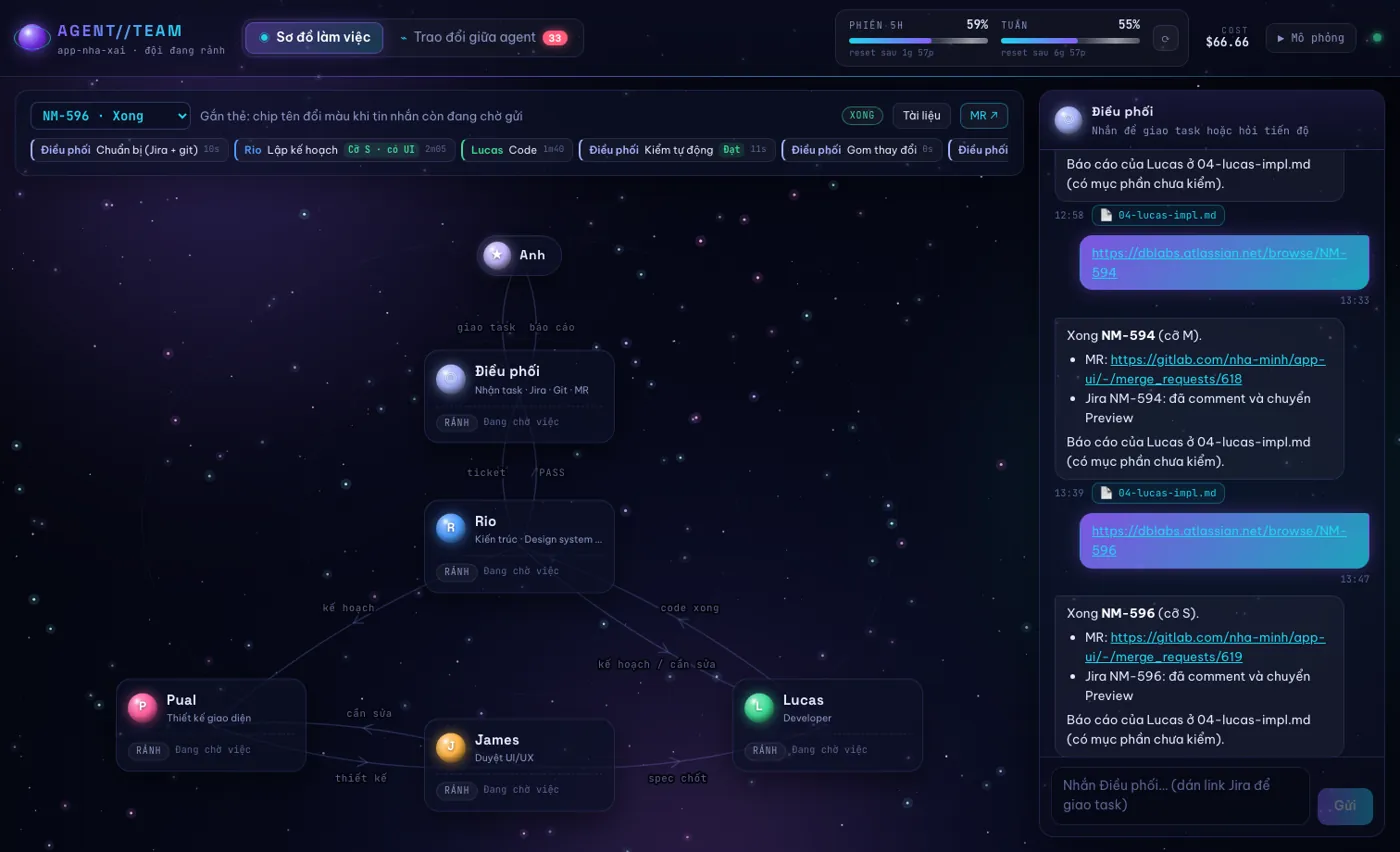Click James's orange J avatar

tap(451, 747)
